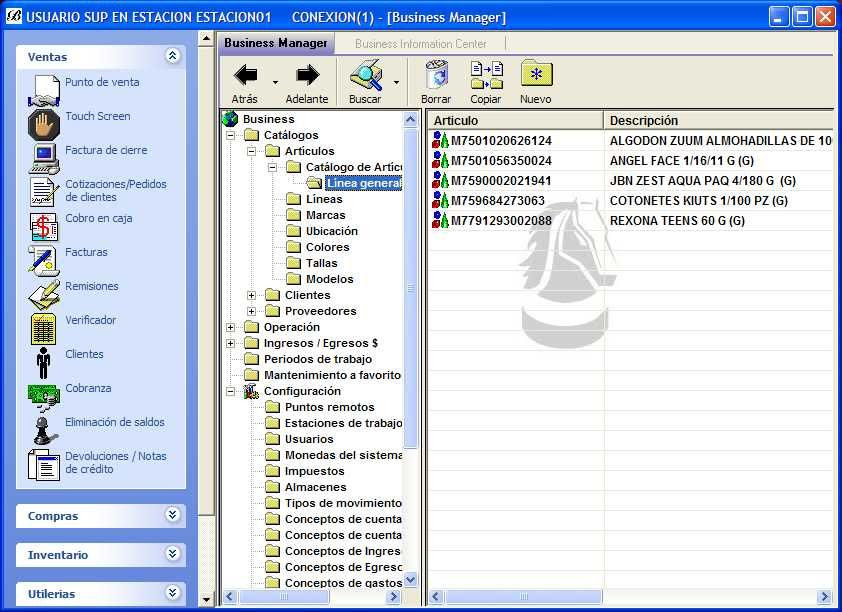
Task: Sort by the Articulo column header
Action: pos(515,120)
